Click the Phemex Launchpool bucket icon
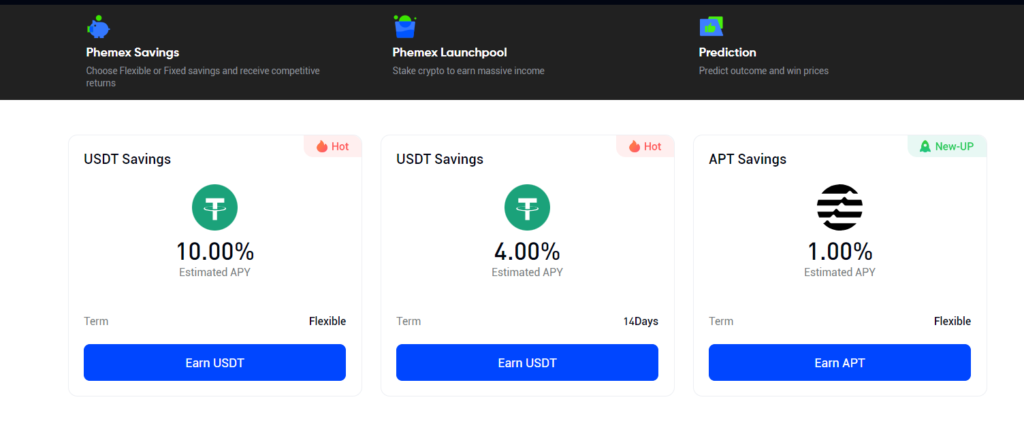 point(405,27)
